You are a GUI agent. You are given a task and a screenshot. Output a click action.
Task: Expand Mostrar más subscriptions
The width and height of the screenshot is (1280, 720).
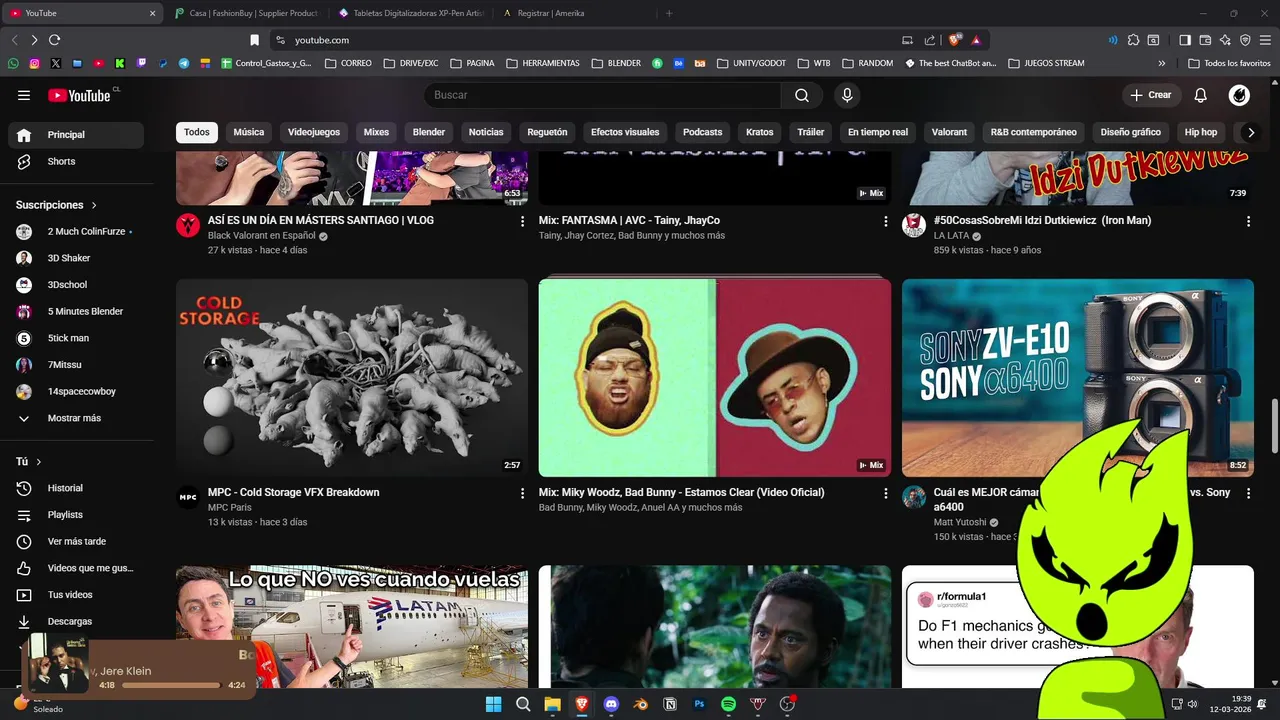pyautogui.click(x=76, y=418)
